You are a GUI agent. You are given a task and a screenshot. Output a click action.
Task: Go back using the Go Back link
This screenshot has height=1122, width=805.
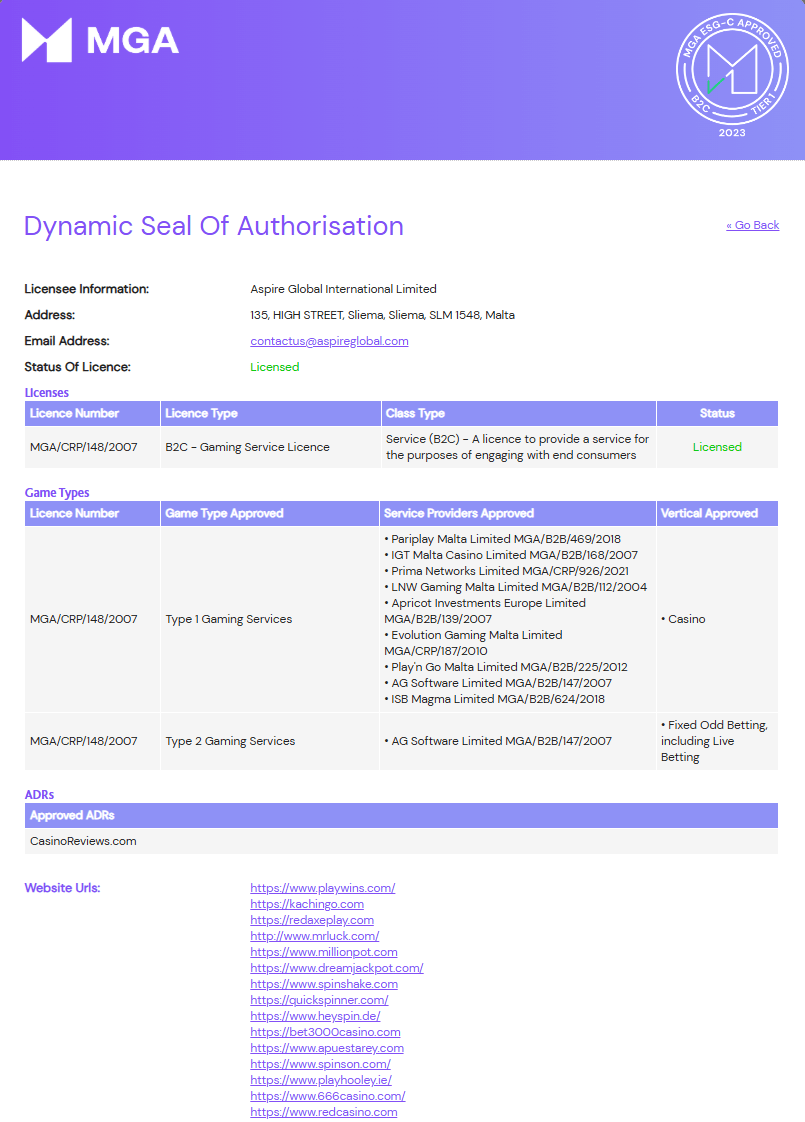[x=752, y=225]
